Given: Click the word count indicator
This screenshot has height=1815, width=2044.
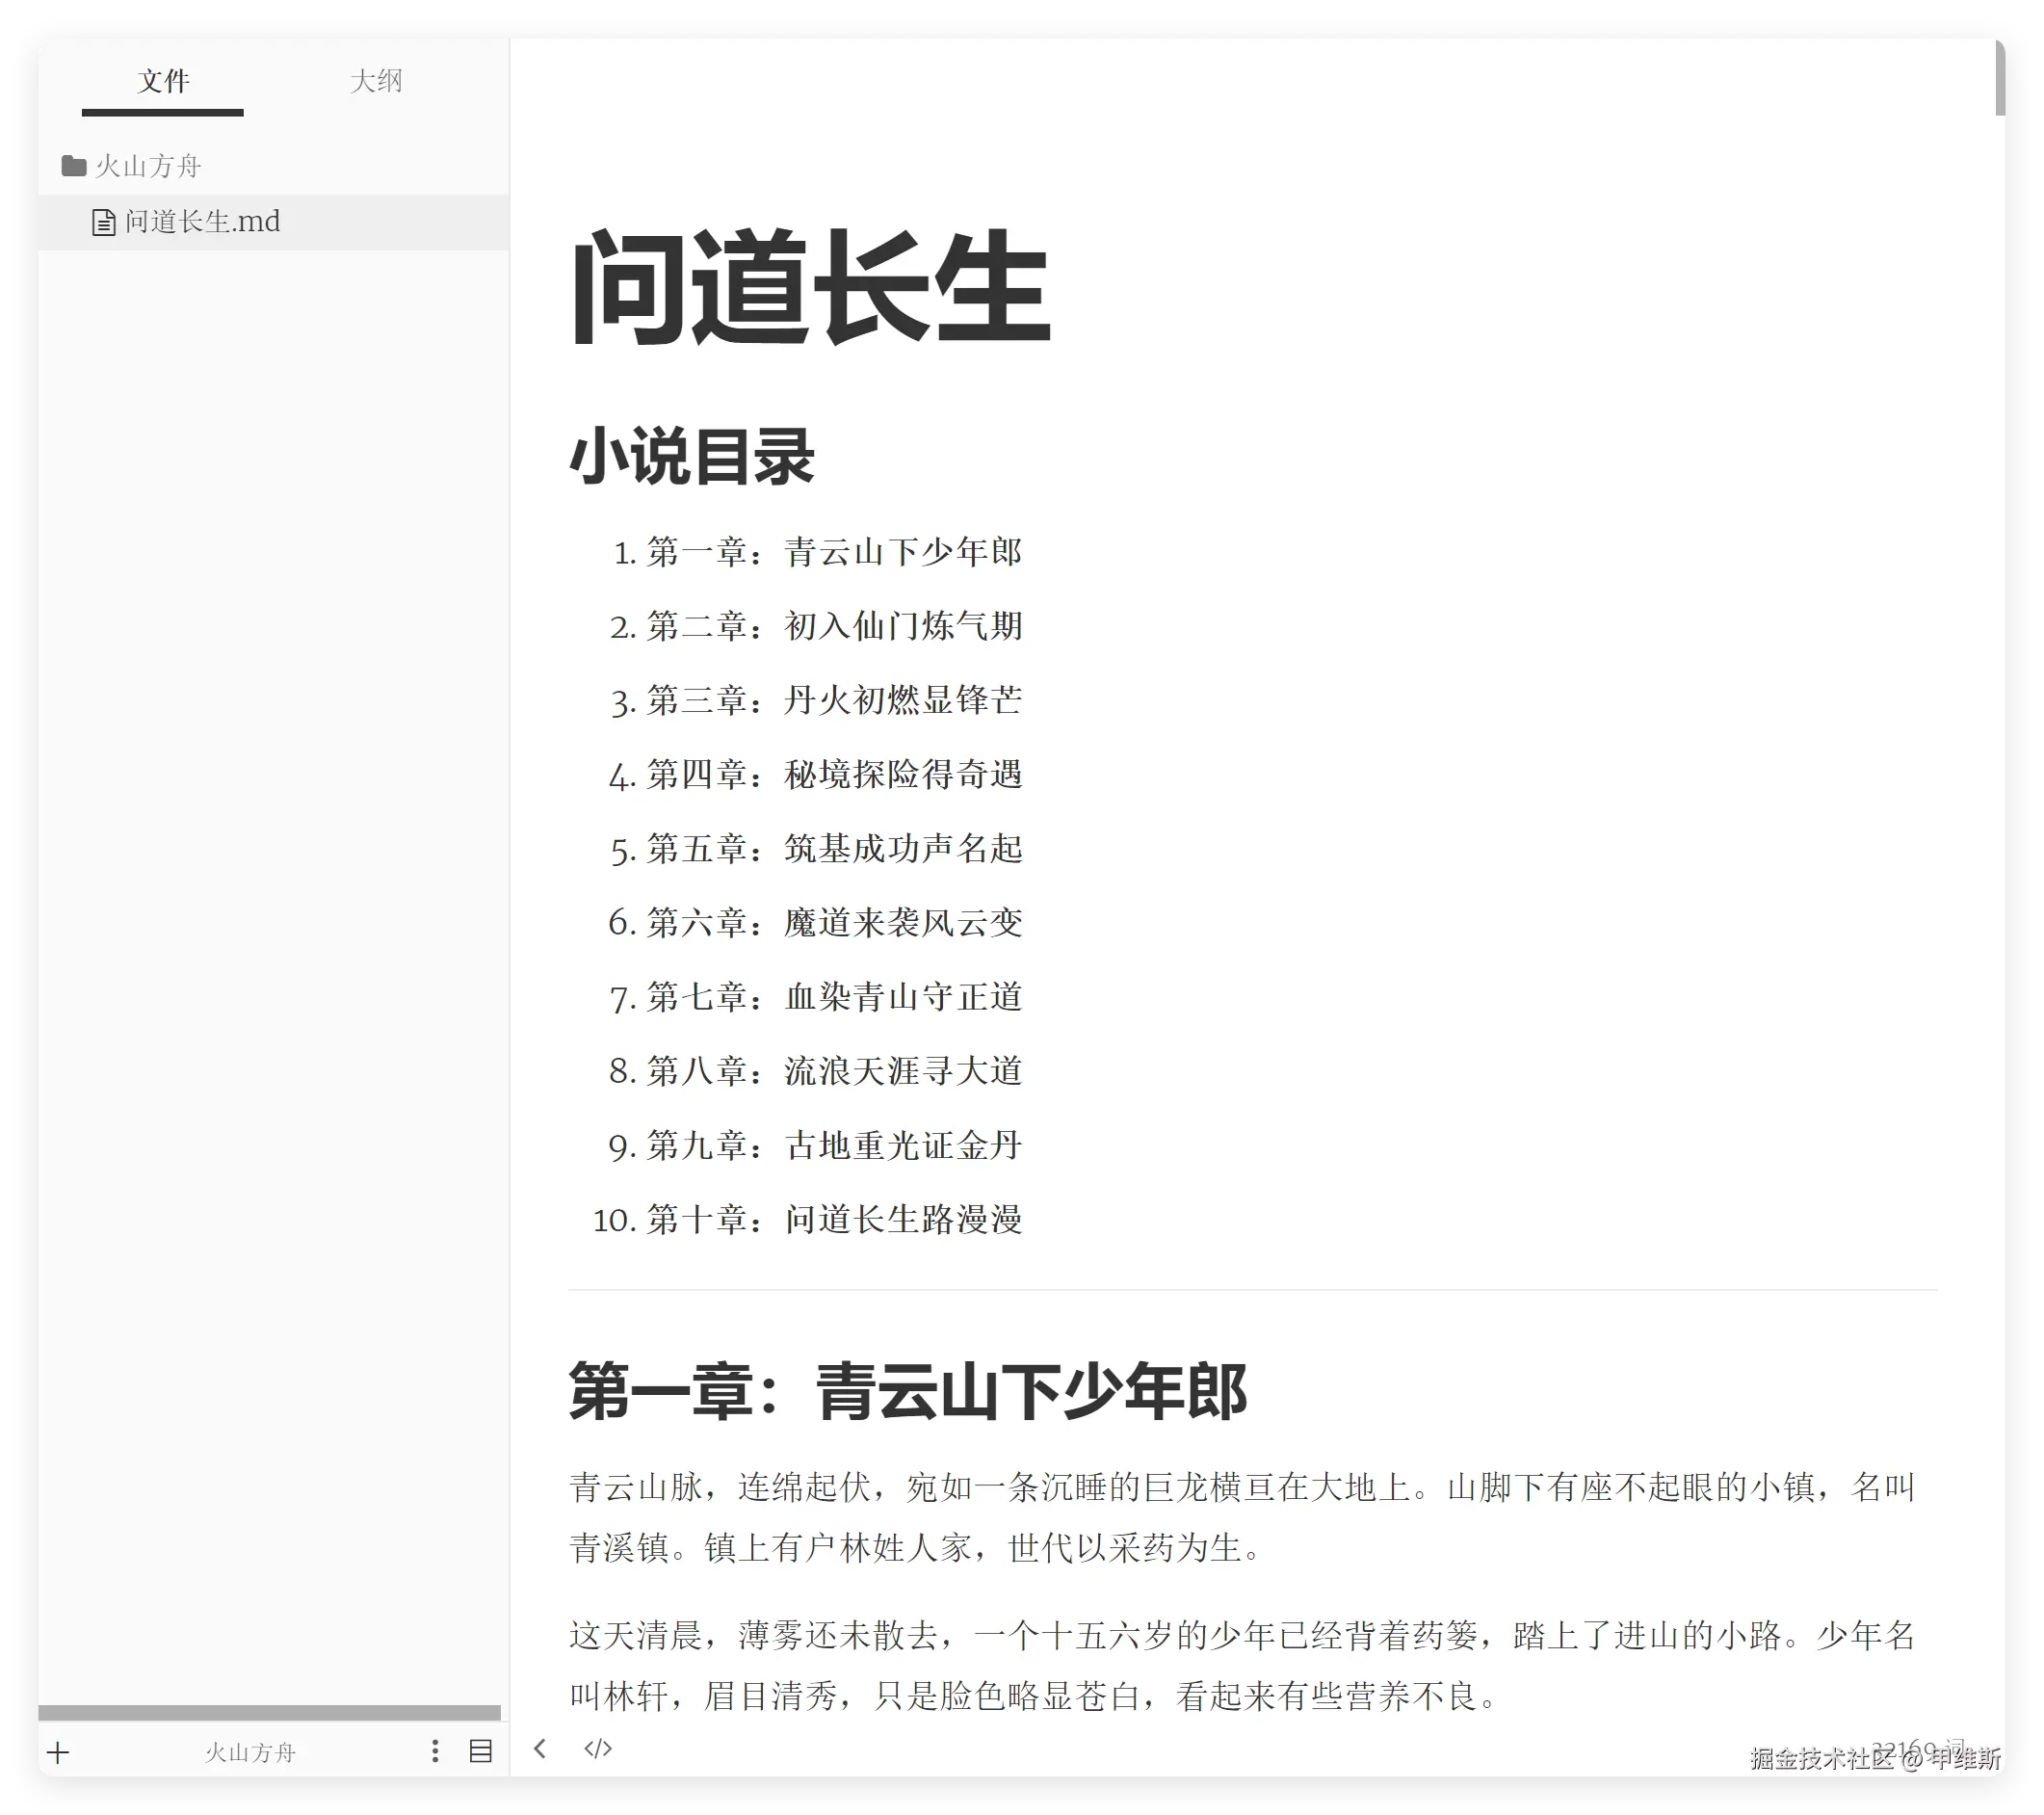Looking at the screenshot, I should [x=1916, y=1749].
